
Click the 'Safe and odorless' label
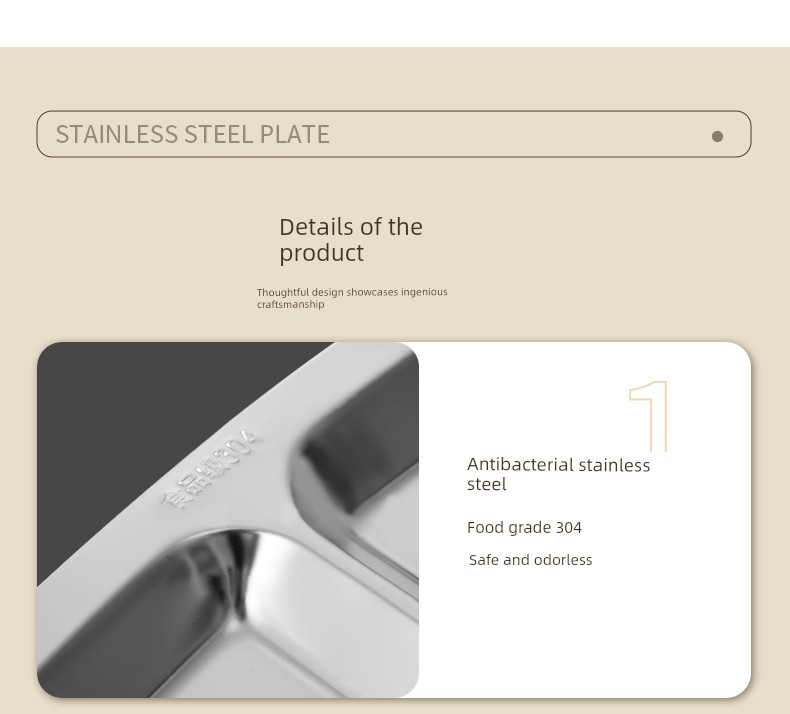click(530, 560)
